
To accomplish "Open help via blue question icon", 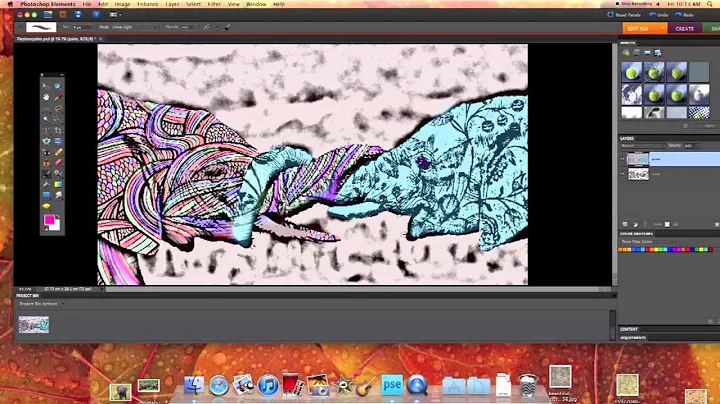I will 96,15.
